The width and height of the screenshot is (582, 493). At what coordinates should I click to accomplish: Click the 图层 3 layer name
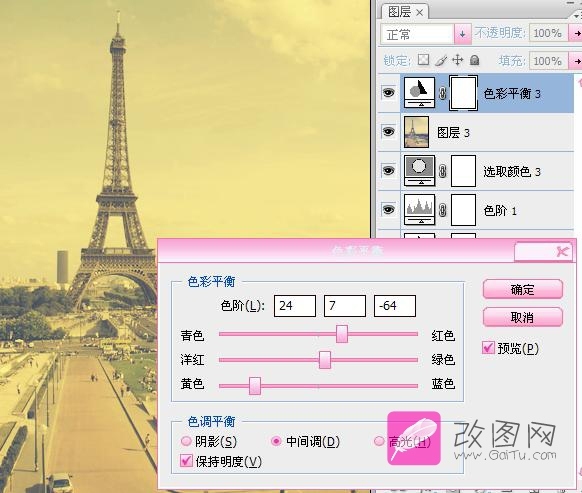coord(453,133)
